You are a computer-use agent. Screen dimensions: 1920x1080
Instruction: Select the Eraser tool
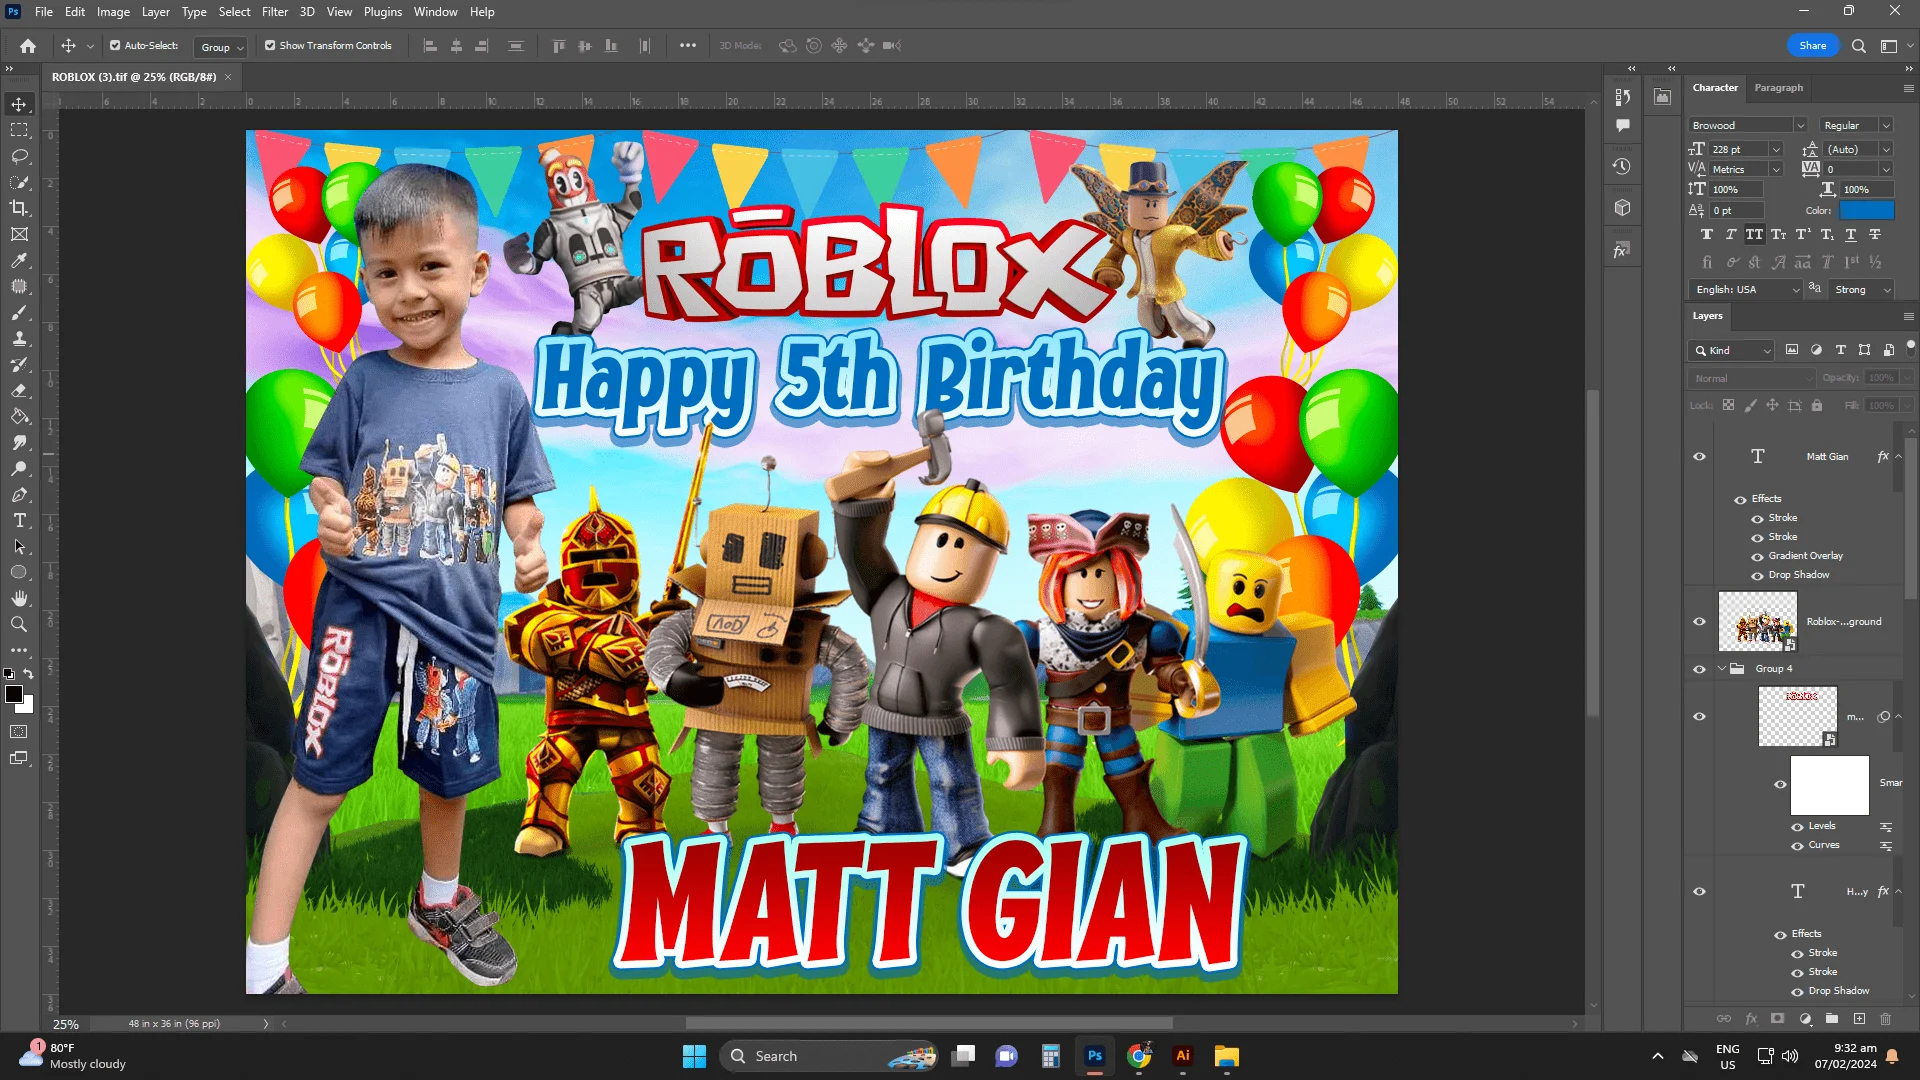19,391
